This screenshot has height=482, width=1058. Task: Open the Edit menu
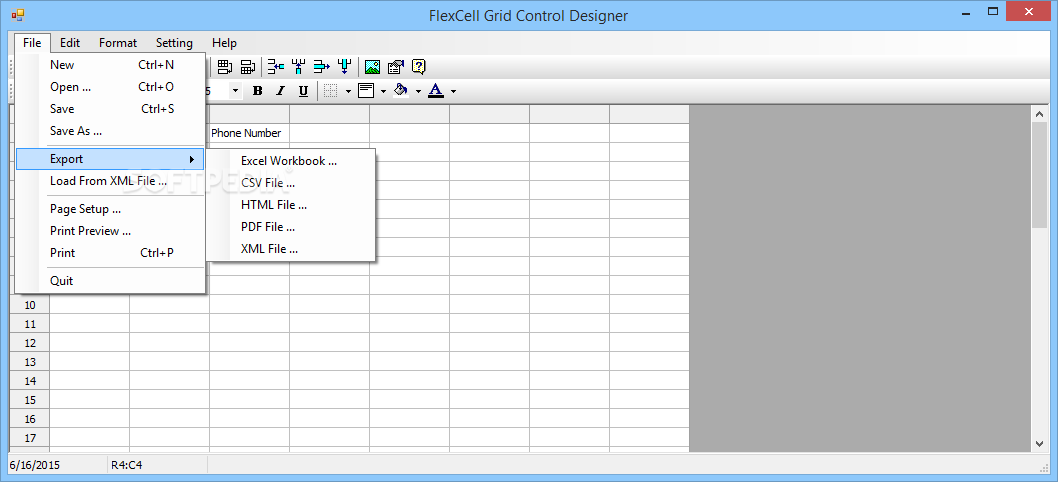coord(70,43)
